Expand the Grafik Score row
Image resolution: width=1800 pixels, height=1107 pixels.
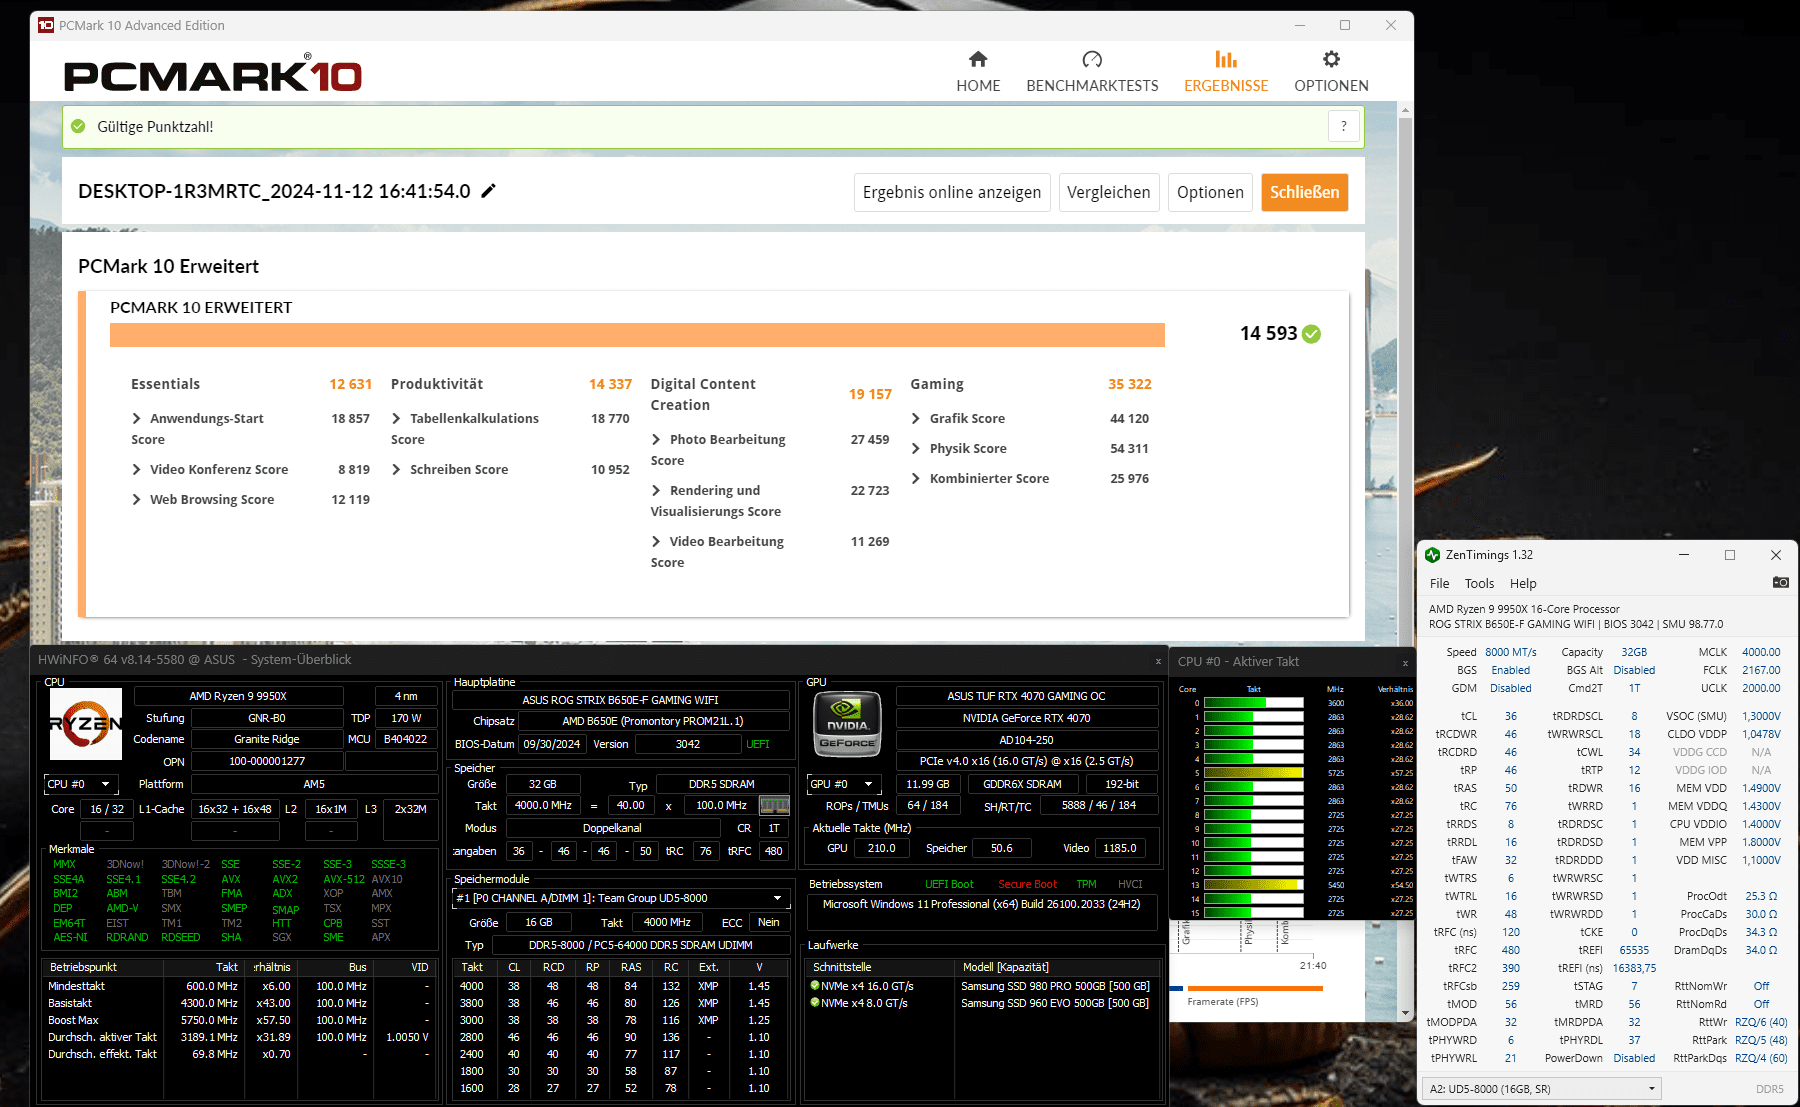tap(917, 419)
